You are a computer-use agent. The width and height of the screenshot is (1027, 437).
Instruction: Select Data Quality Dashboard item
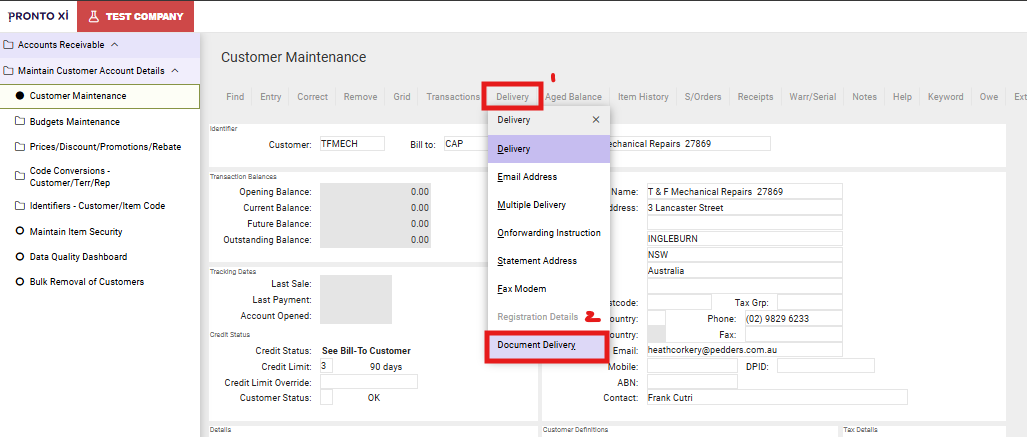click(x=78, y=257)
